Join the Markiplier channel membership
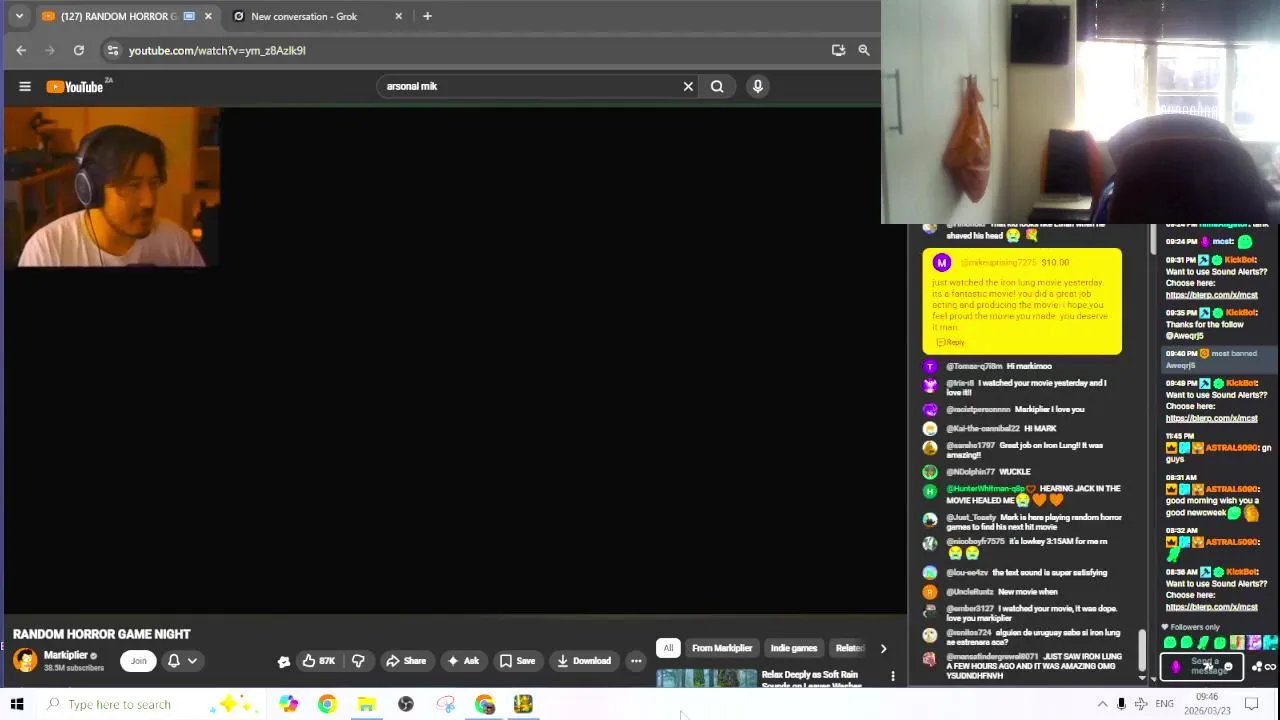 [139, 660]
